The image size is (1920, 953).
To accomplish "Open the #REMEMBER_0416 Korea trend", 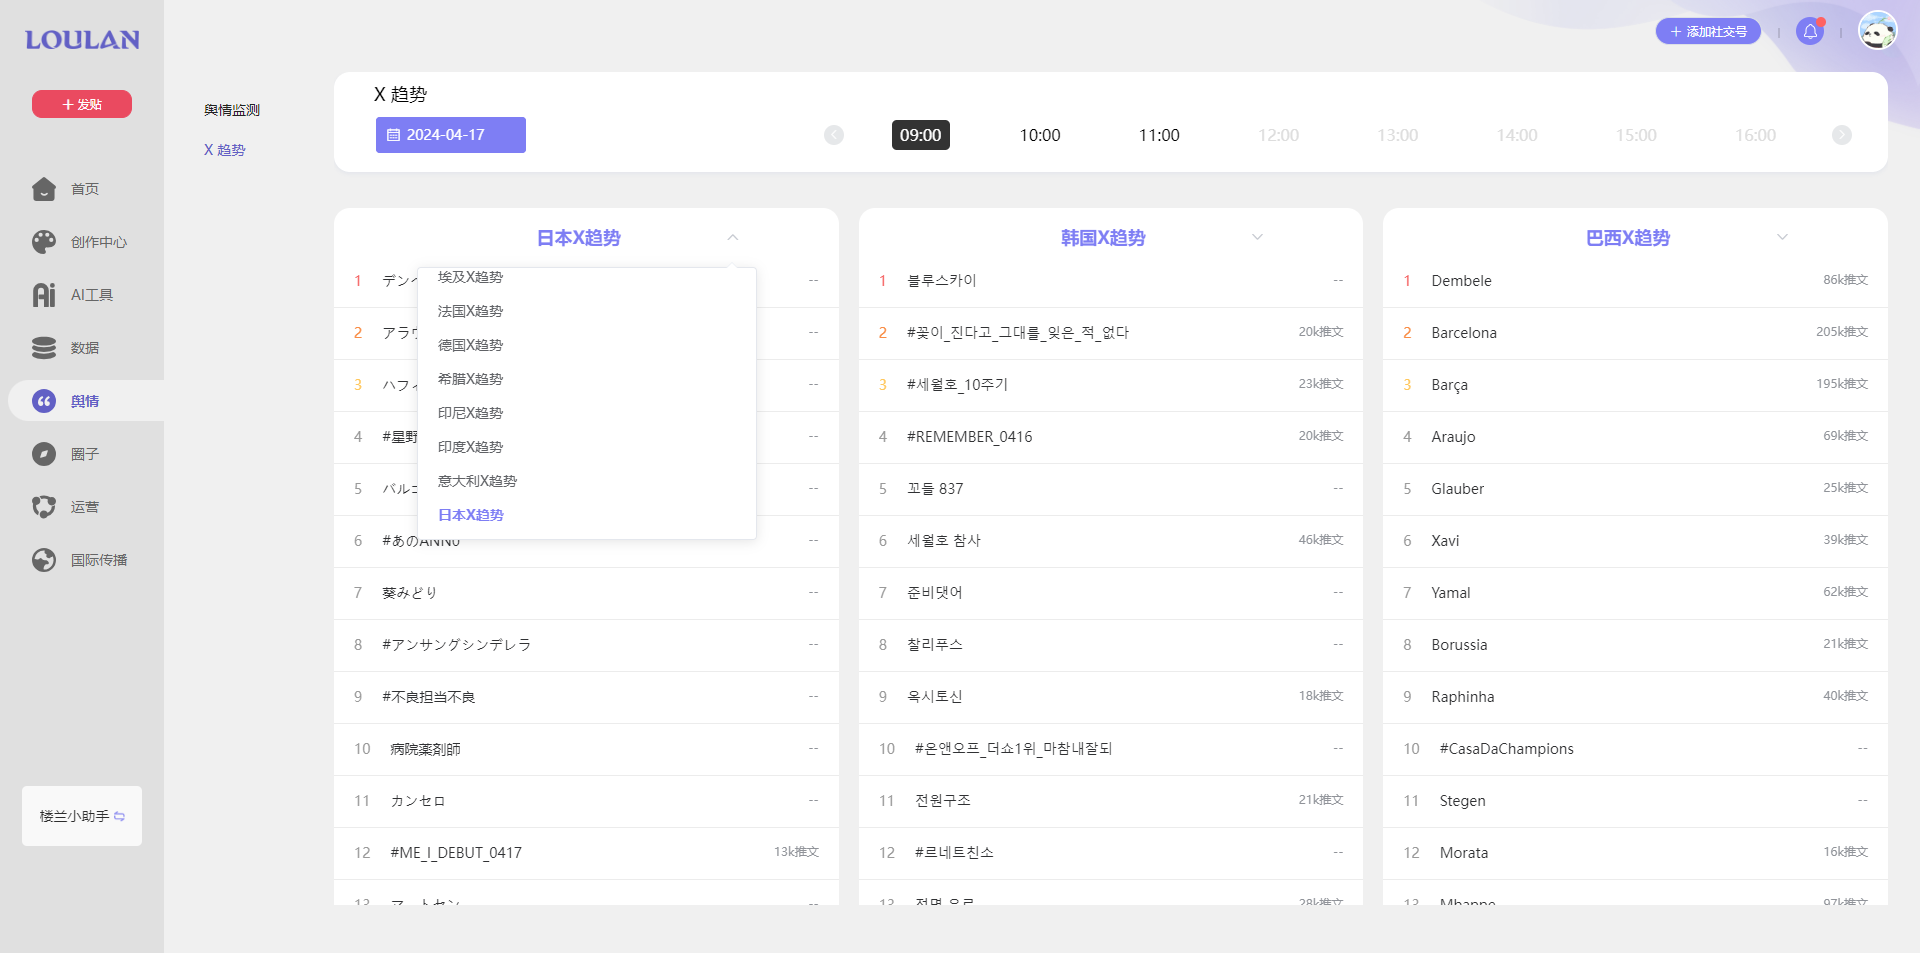I will tap(1111, 437).
